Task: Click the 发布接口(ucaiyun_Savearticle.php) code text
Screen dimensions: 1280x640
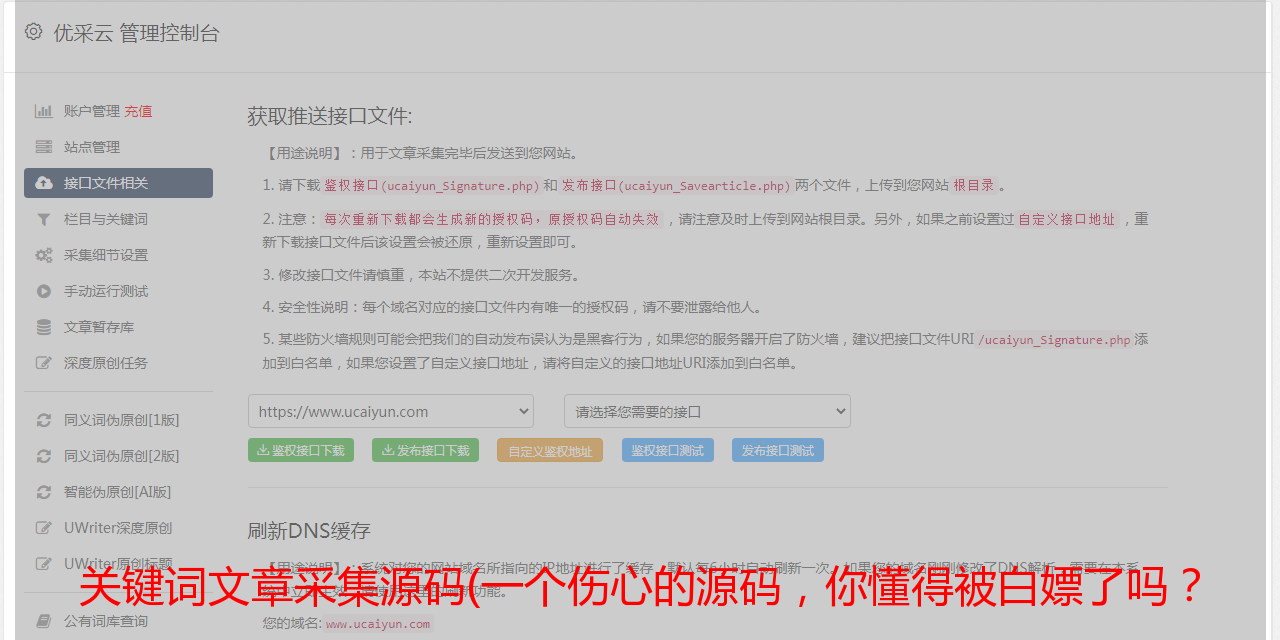Action: tap(676, 186)
